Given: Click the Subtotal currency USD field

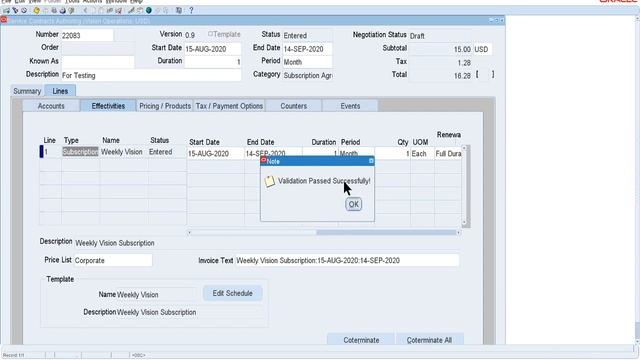Looking at the screenshot, I should (x=482, y=49).
